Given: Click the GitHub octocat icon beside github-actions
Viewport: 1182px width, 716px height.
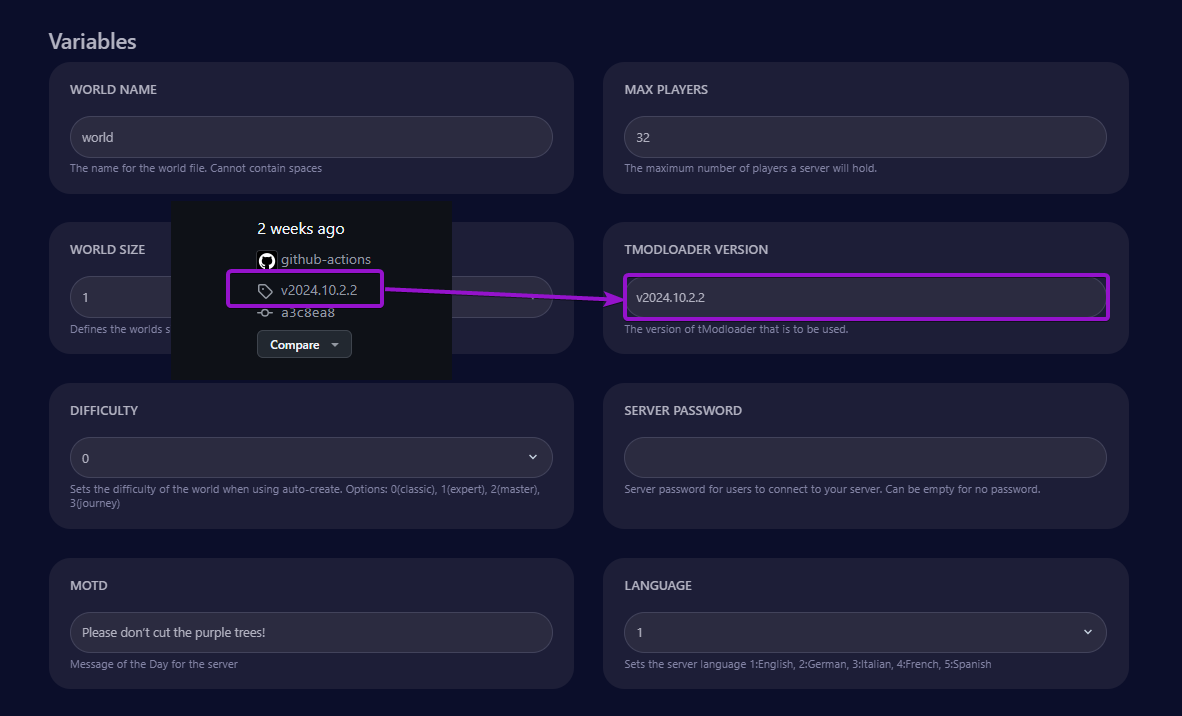Looking at the screenshot, I should [266, 260].
